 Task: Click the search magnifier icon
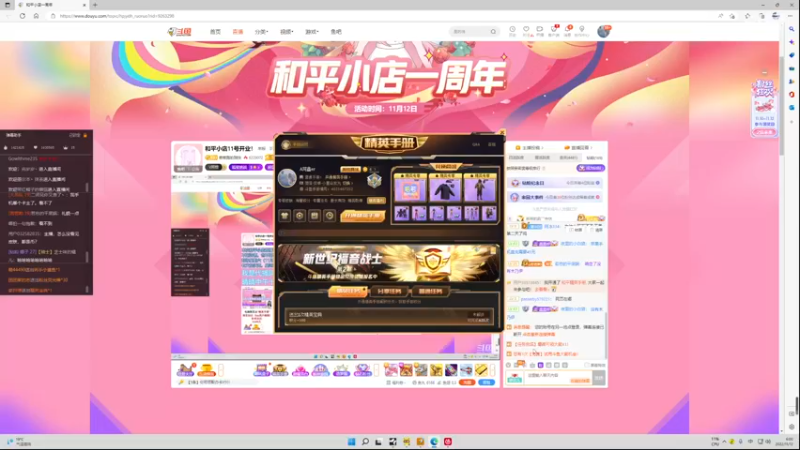493,32
